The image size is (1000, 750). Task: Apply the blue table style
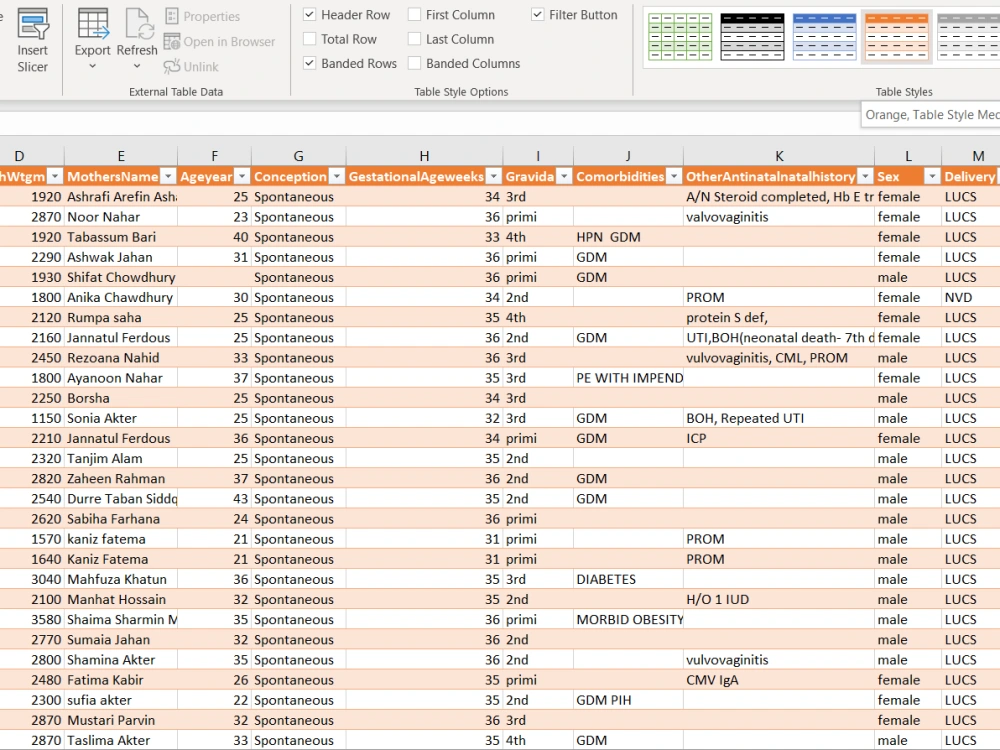[x=824, y=37]
